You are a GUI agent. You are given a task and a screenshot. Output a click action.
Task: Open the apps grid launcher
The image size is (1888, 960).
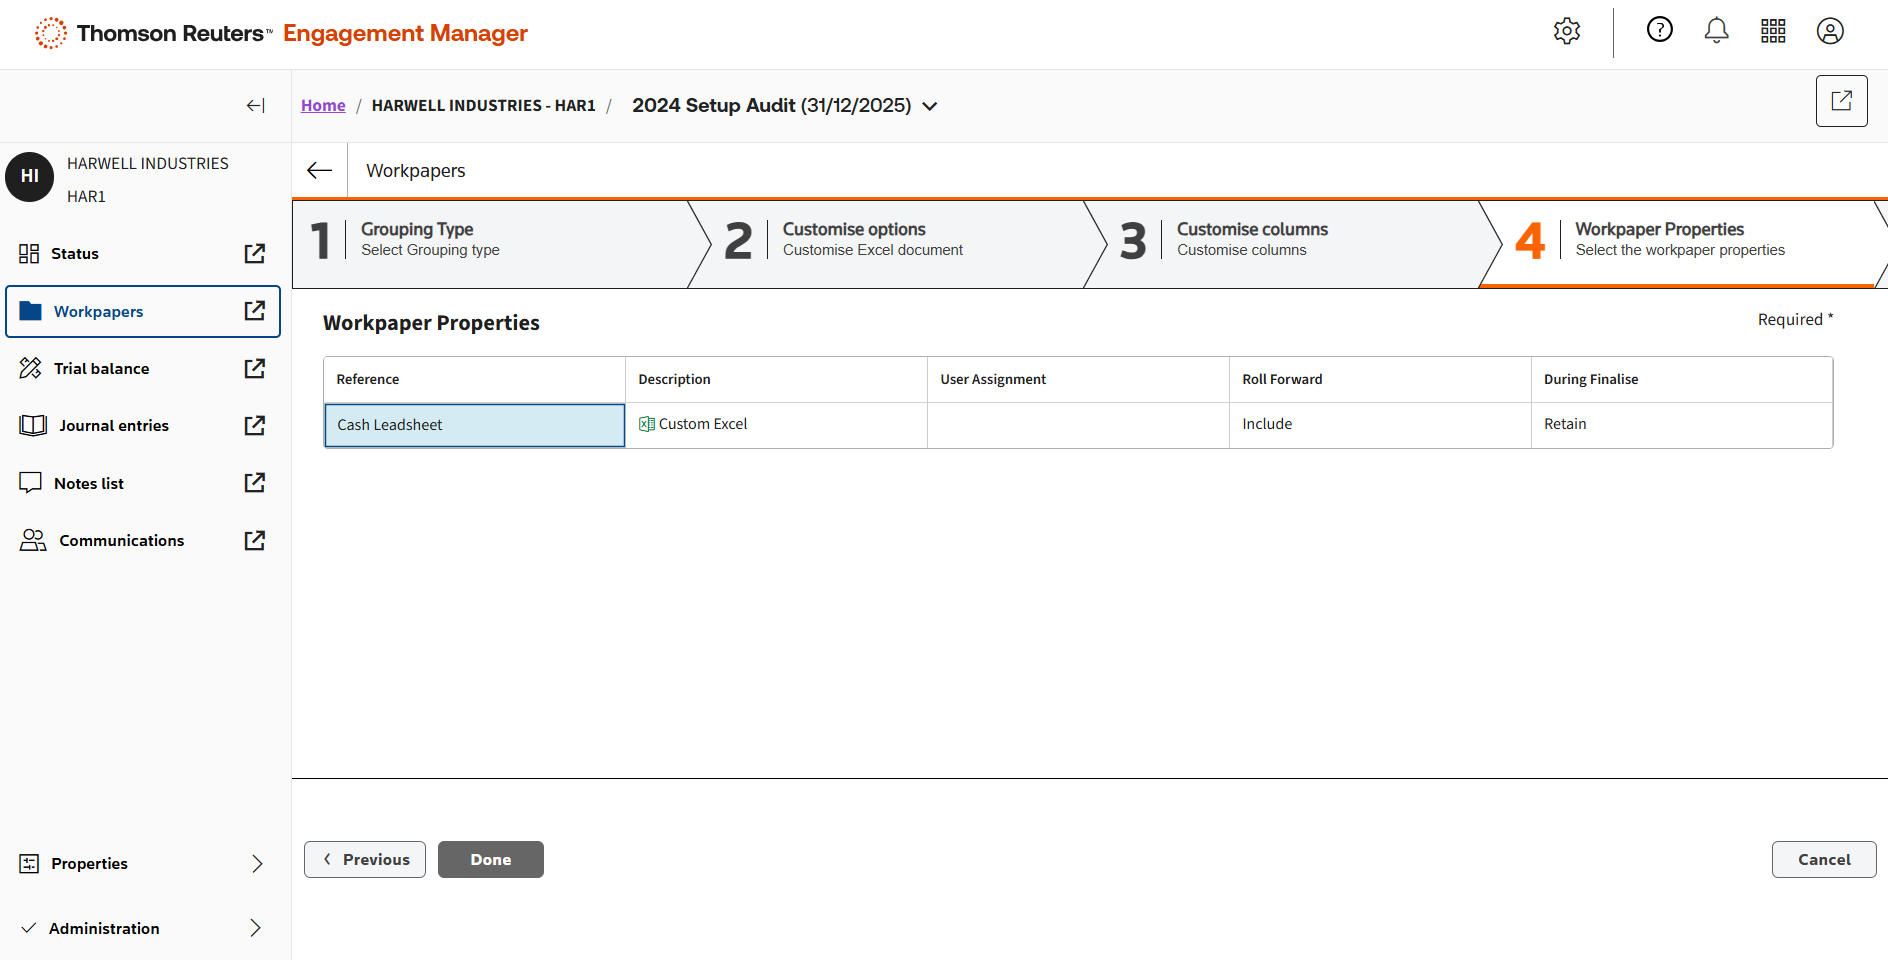tap(1773, 31)
